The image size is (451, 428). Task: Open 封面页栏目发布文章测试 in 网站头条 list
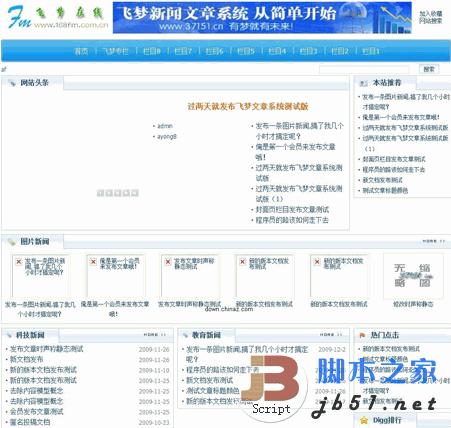pos(292,210)
